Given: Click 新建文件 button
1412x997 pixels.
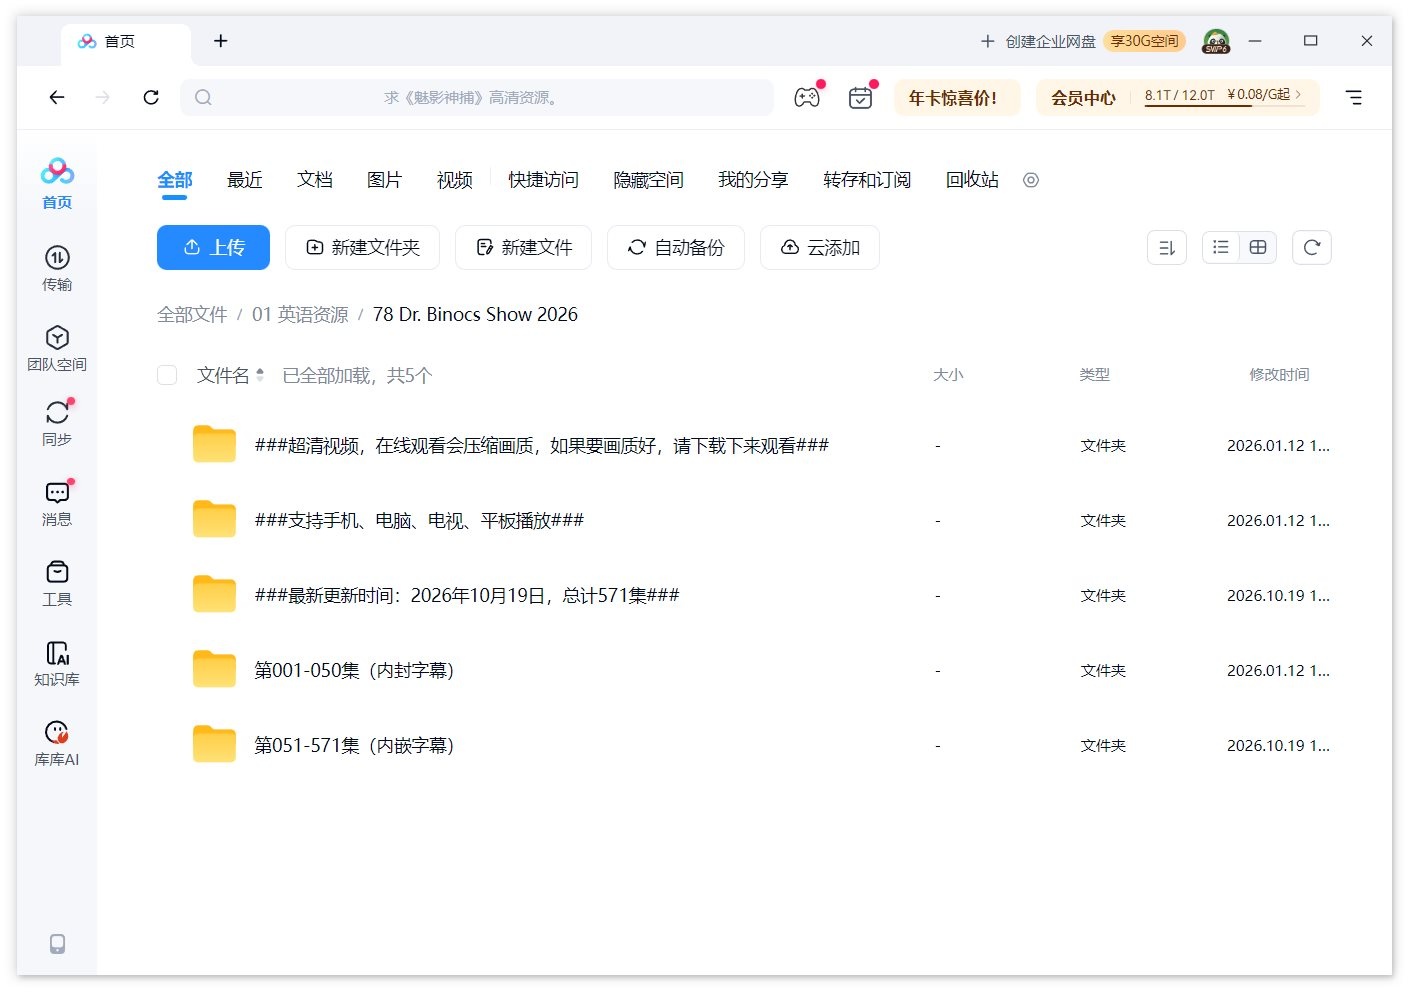Looking at the screenshot, I should pyautogui.click(x=523, y=247).
